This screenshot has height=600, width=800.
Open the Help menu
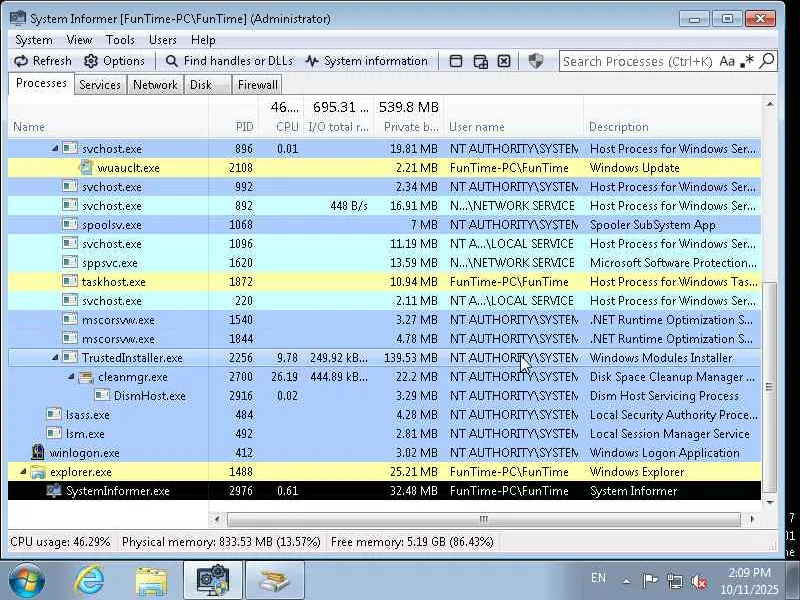pos(203,40)
